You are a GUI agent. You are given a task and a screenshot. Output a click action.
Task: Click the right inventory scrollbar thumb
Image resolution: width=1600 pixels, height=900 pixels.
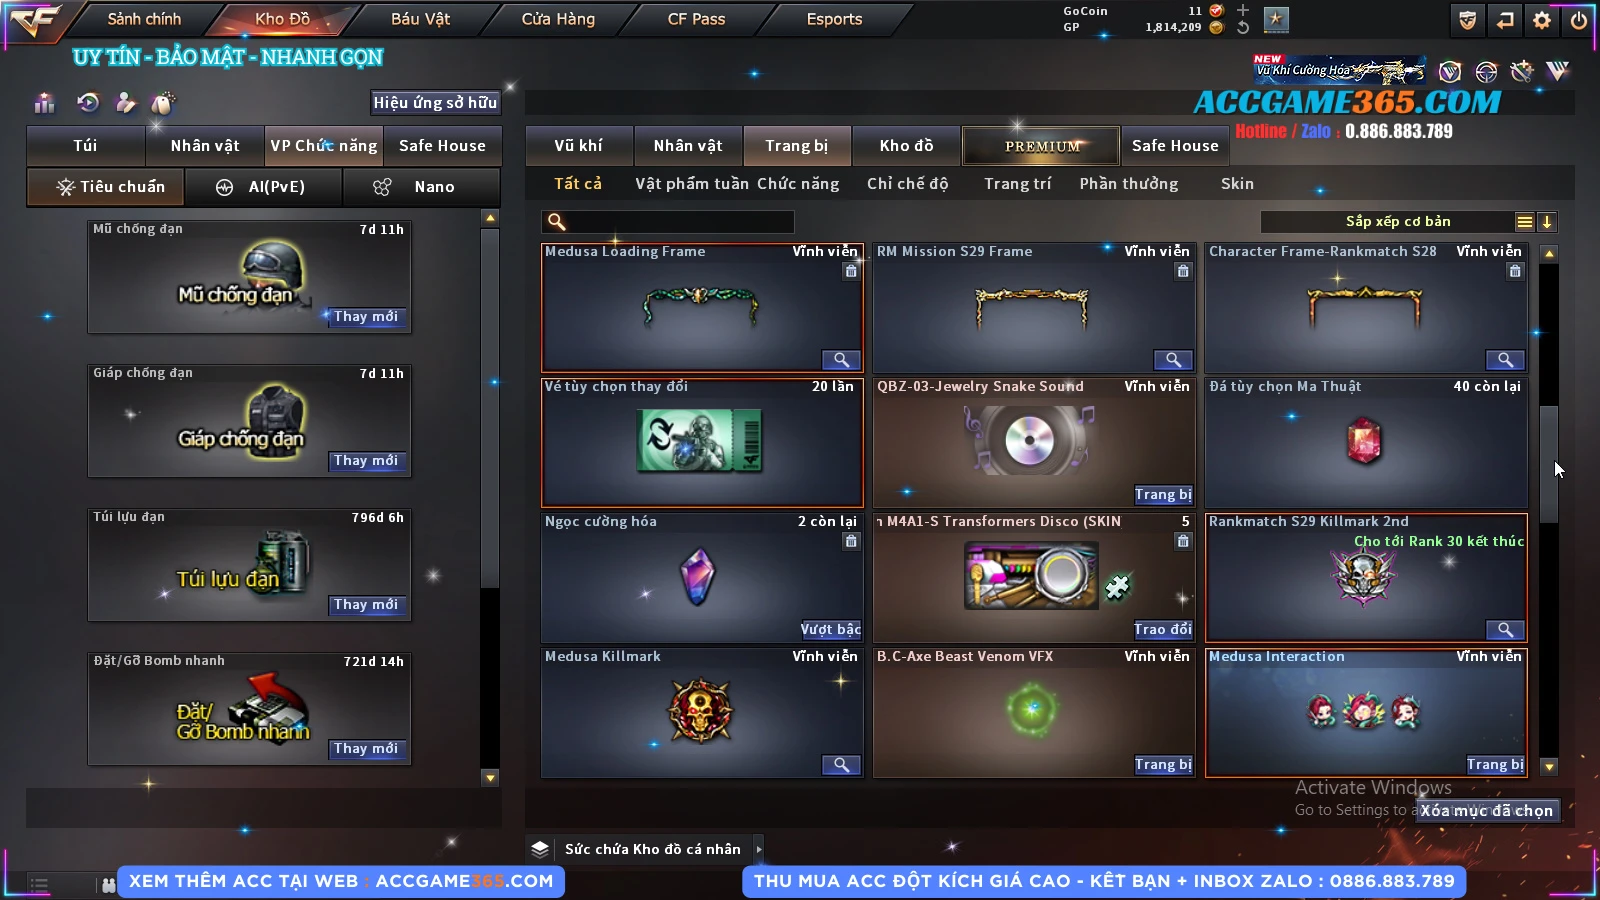[1549, 465]
